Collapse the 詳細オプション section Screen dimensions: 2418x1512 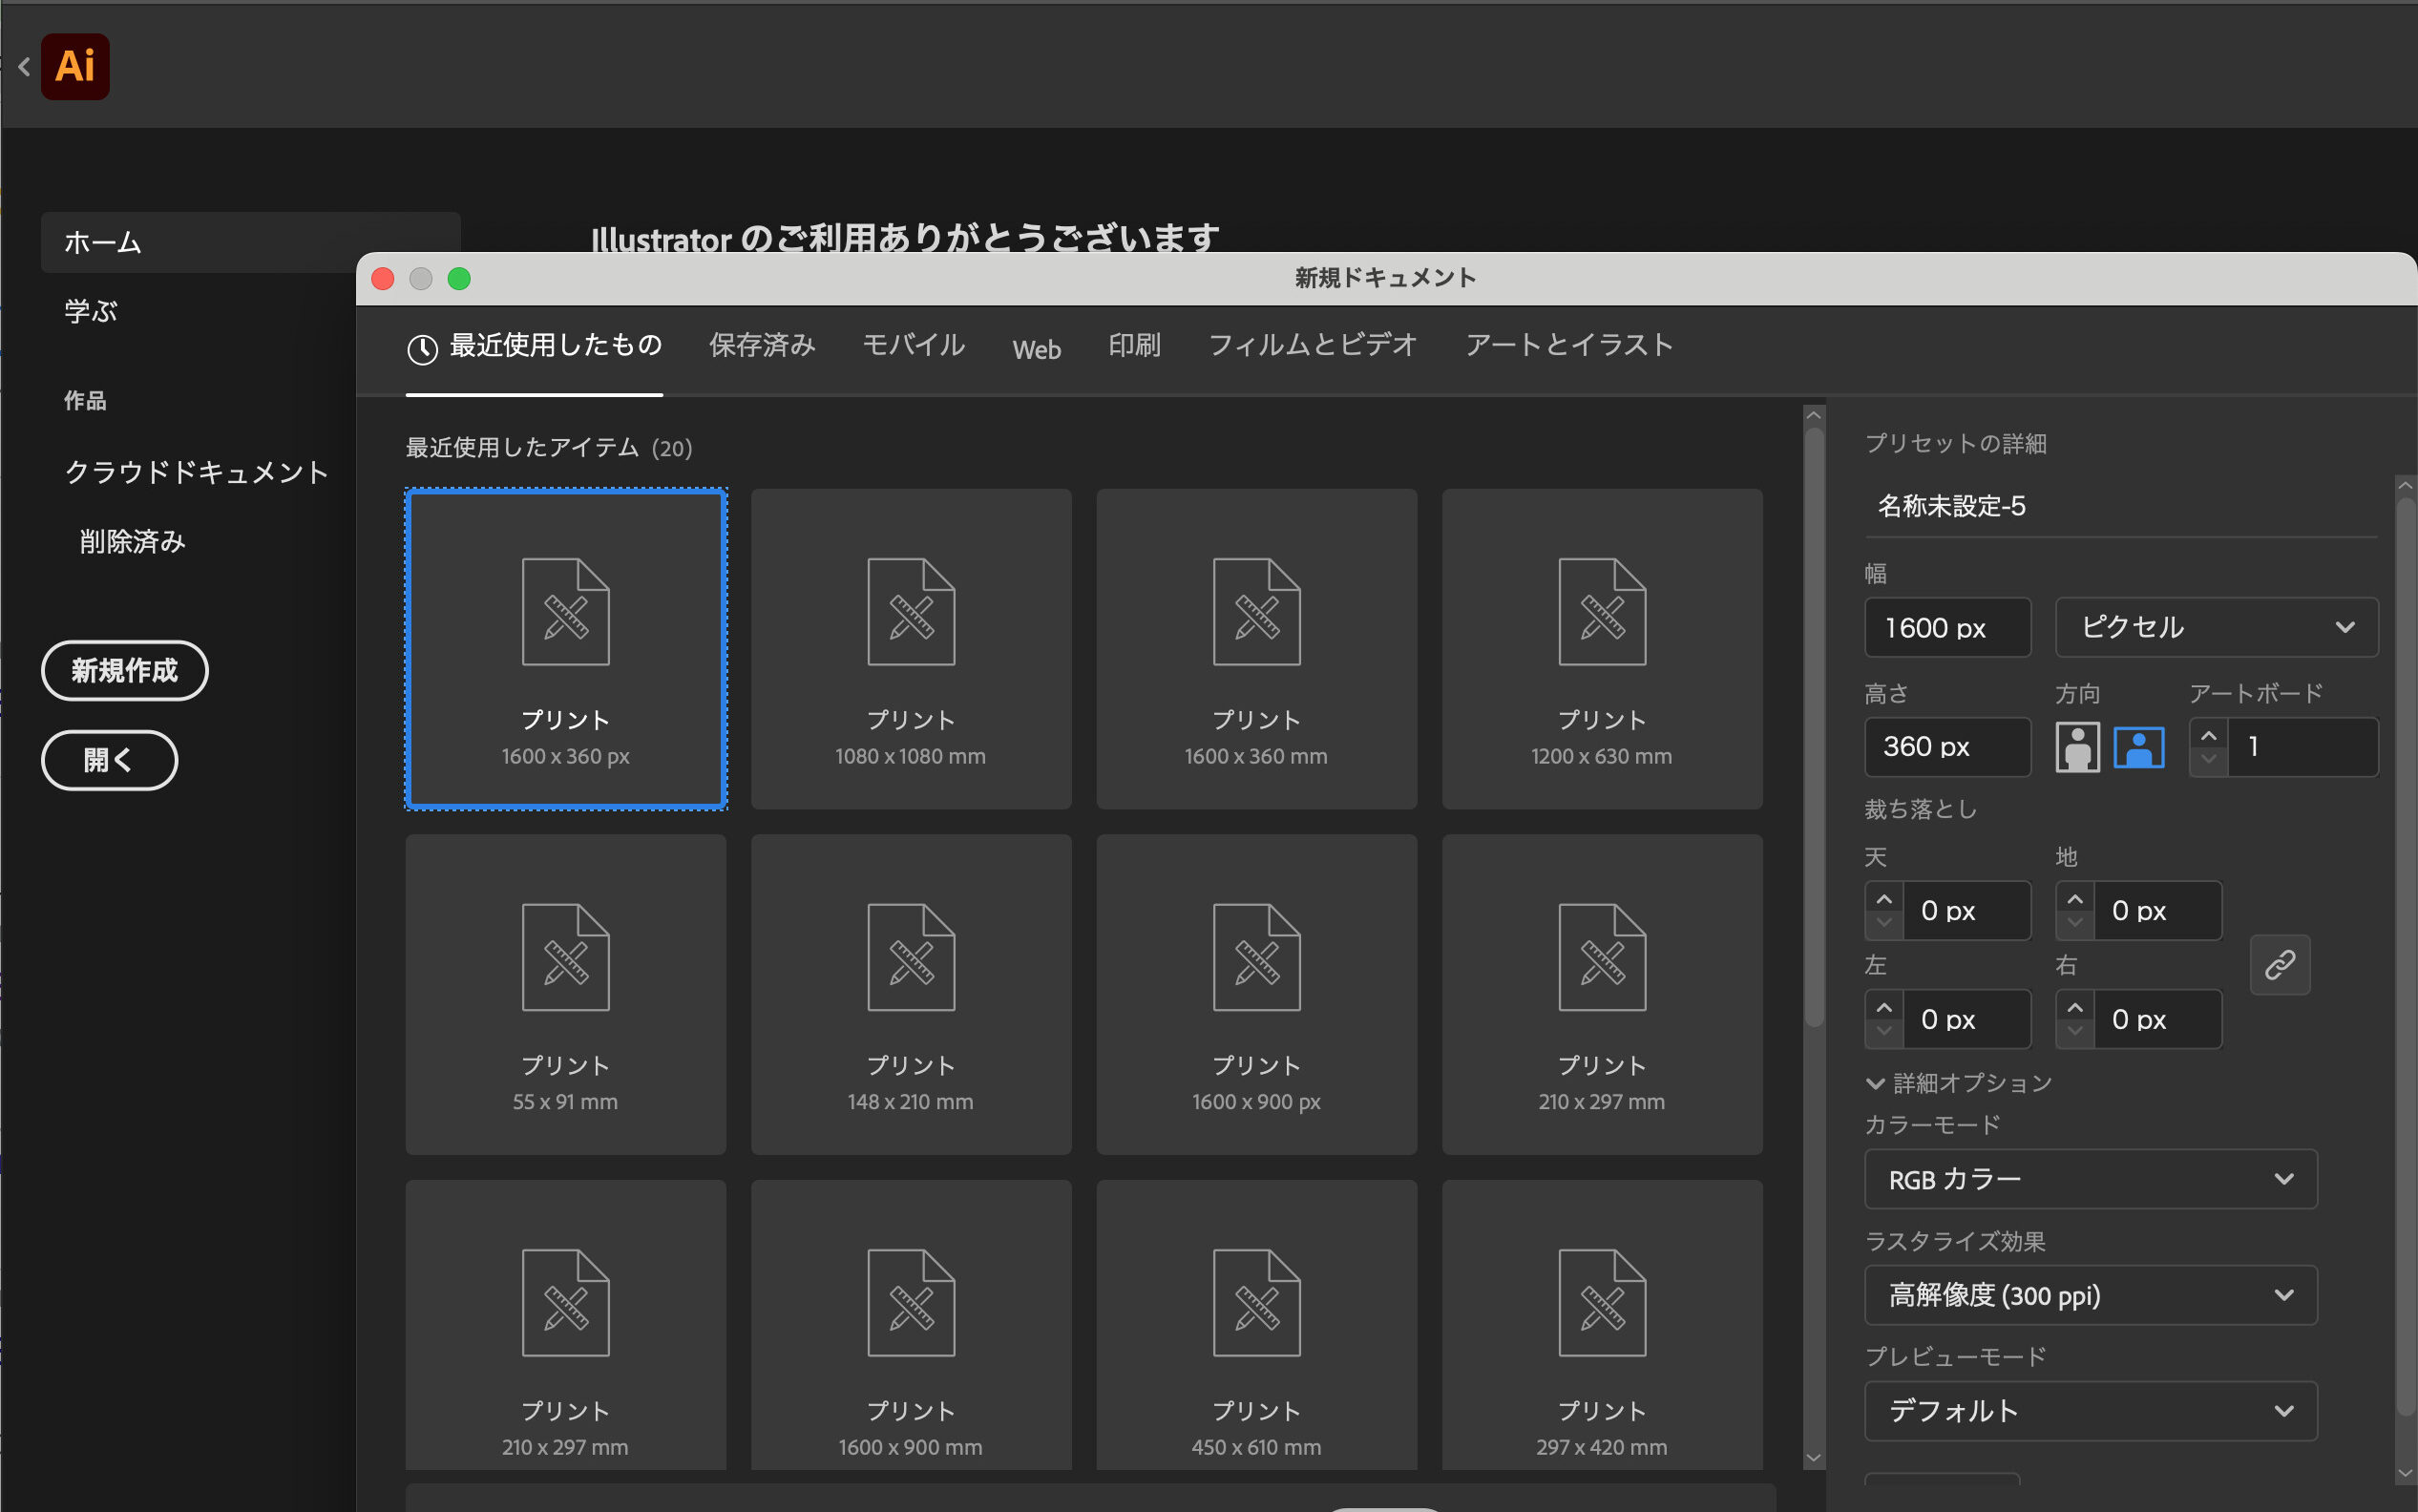coord(1959,1083)
